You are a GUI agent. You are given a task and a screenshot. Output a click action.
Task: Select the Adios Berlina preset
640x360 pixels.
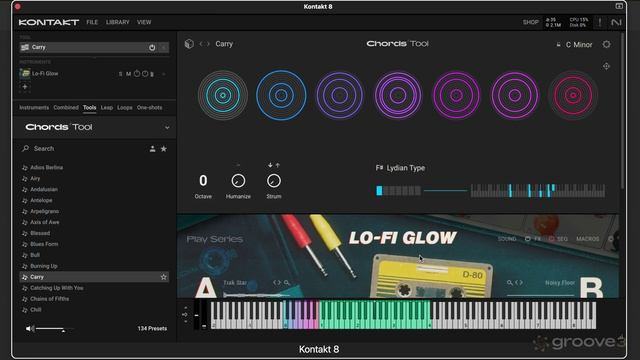[x=47, y=167]
